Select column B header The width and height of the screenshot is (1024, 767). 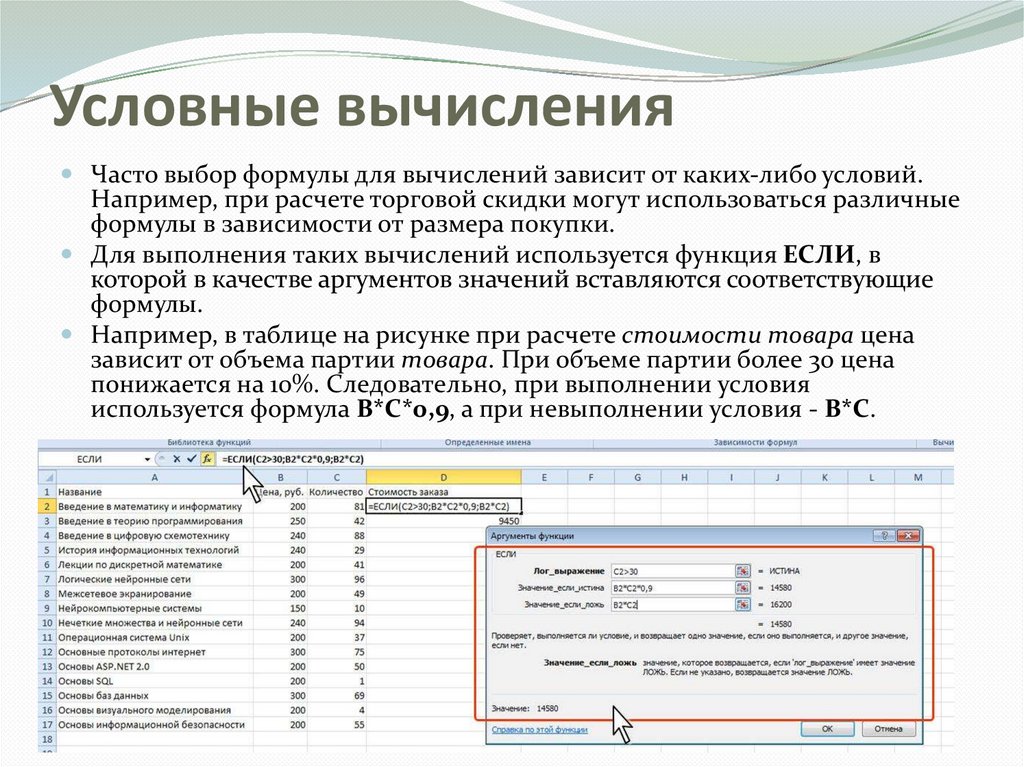coord(280,478)
